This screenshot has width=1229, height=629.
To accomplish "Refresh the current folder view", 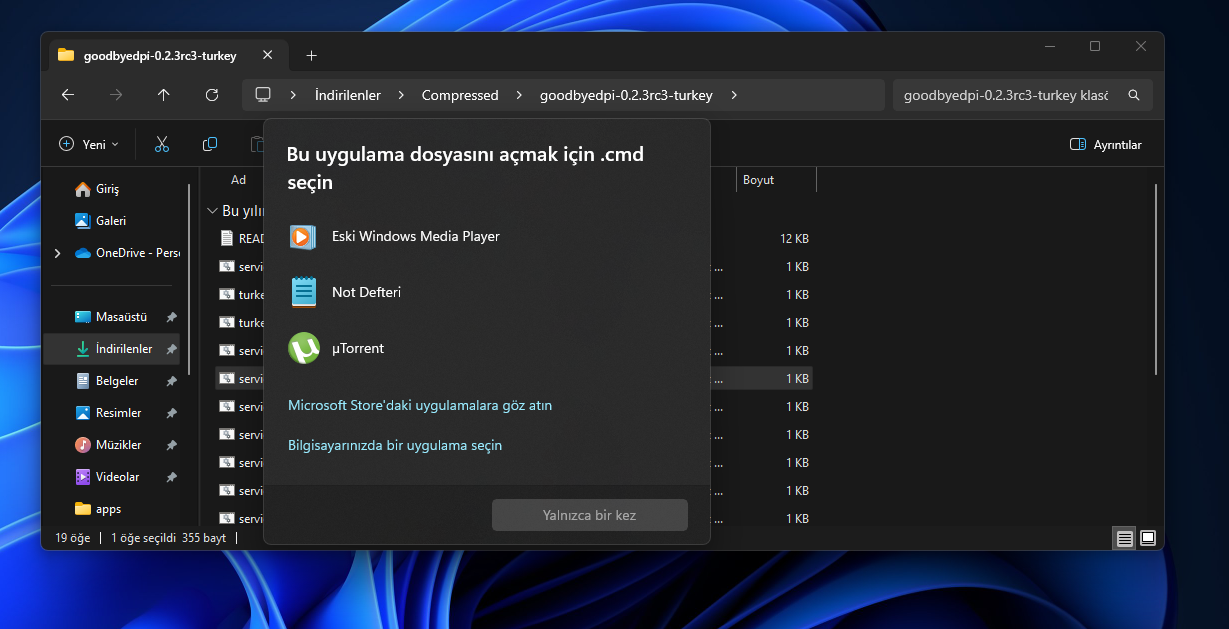I will tap(212, 95).
